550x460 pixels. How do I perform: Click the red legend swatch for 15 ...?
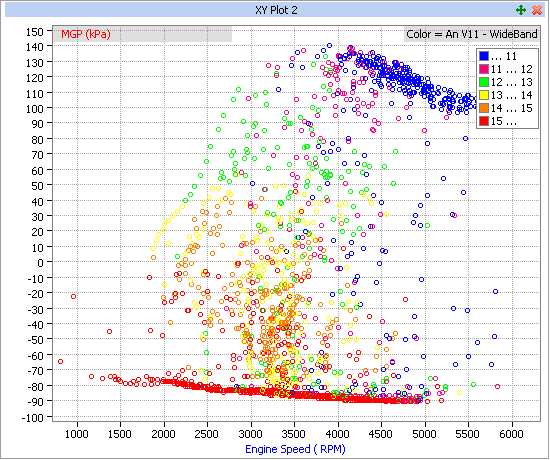point(484,121)
